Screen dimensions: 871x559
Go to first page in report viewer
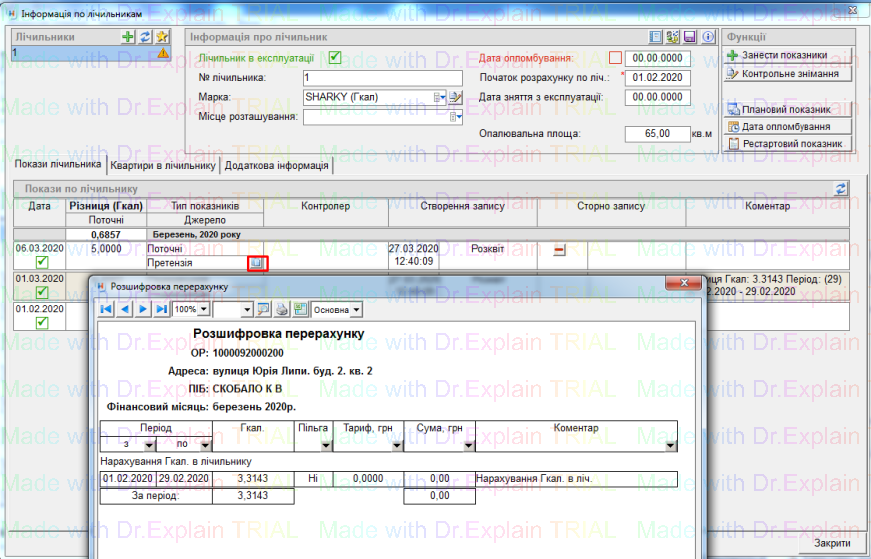coord(107,309)
